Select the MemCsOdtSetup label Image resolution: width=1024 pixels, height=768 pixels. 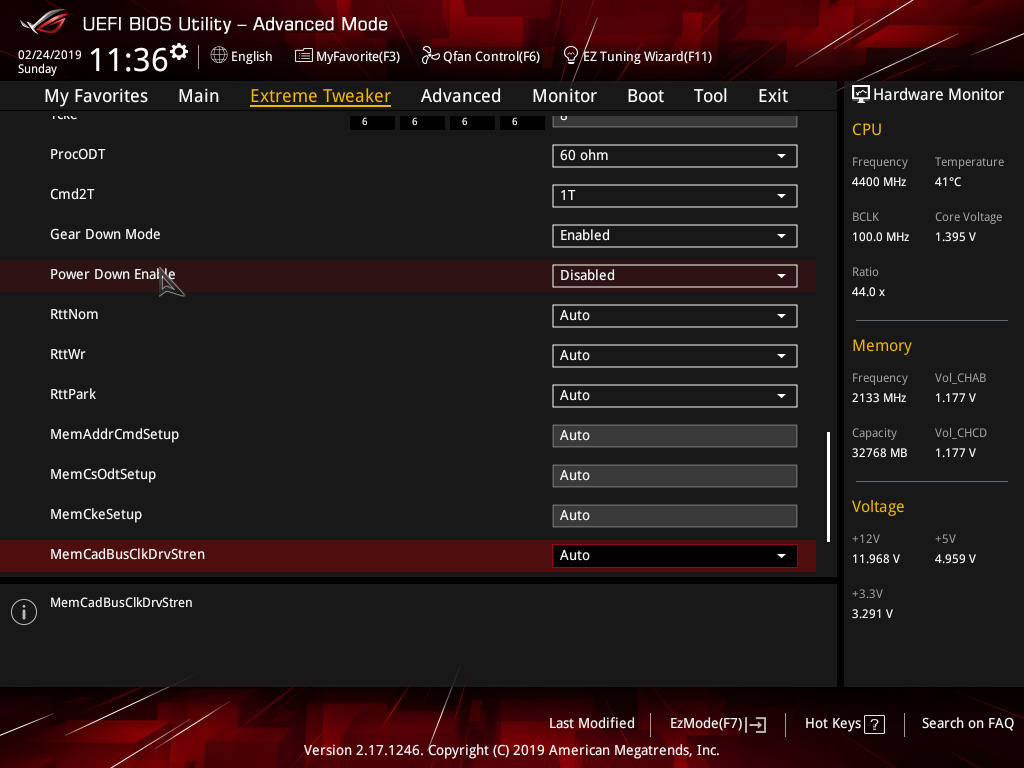[x=103, y=475]
